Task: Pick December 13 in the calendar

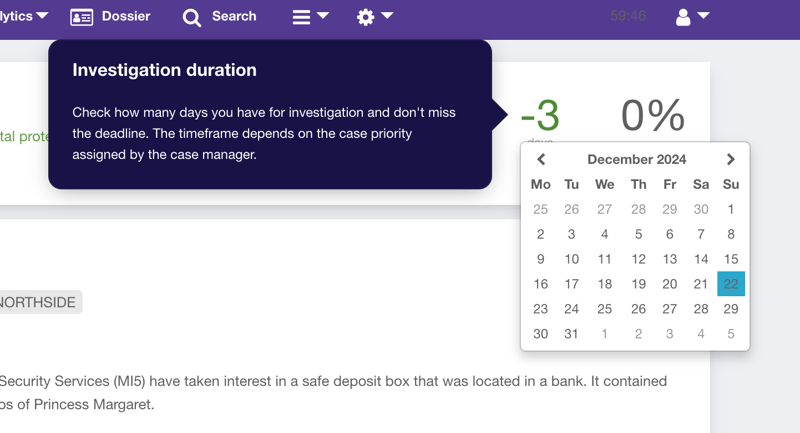Action: pyautogui.click(x=670, y=259)
